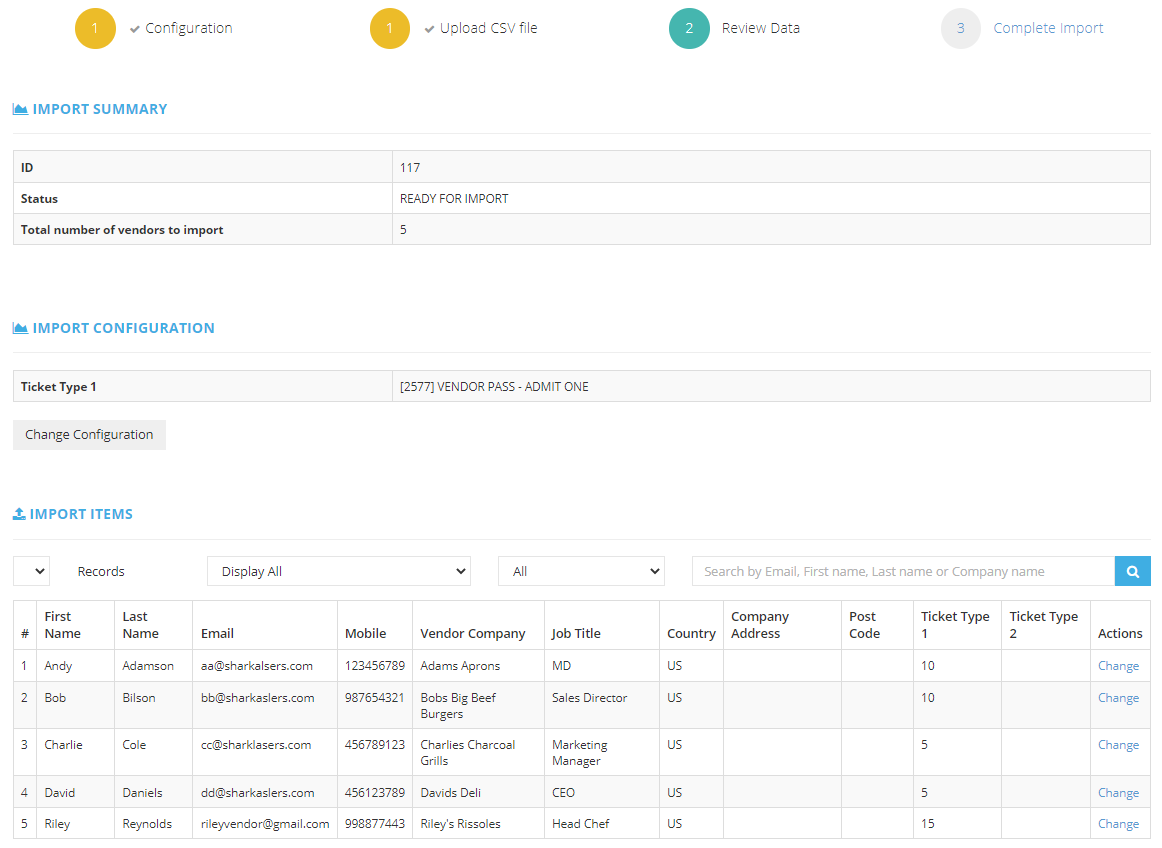Screen dimensions: 1162x848
Task: Click the Import Summary chart icon
Action: tap(20, 109)
